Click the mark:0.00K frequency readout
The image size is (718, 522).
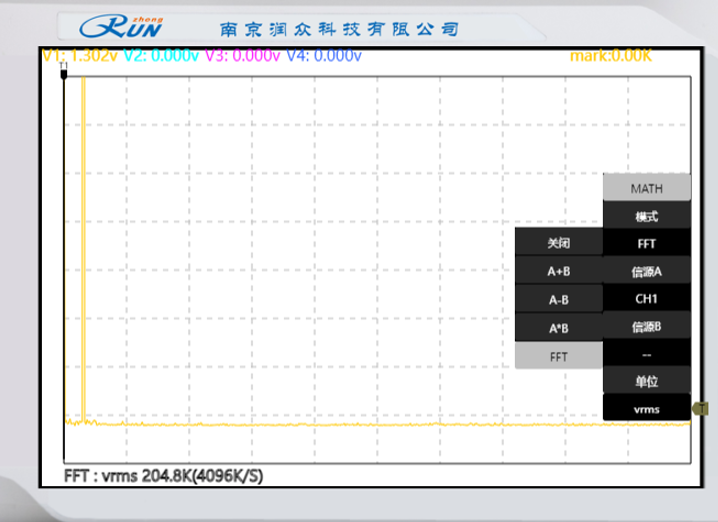coord(610,56)
